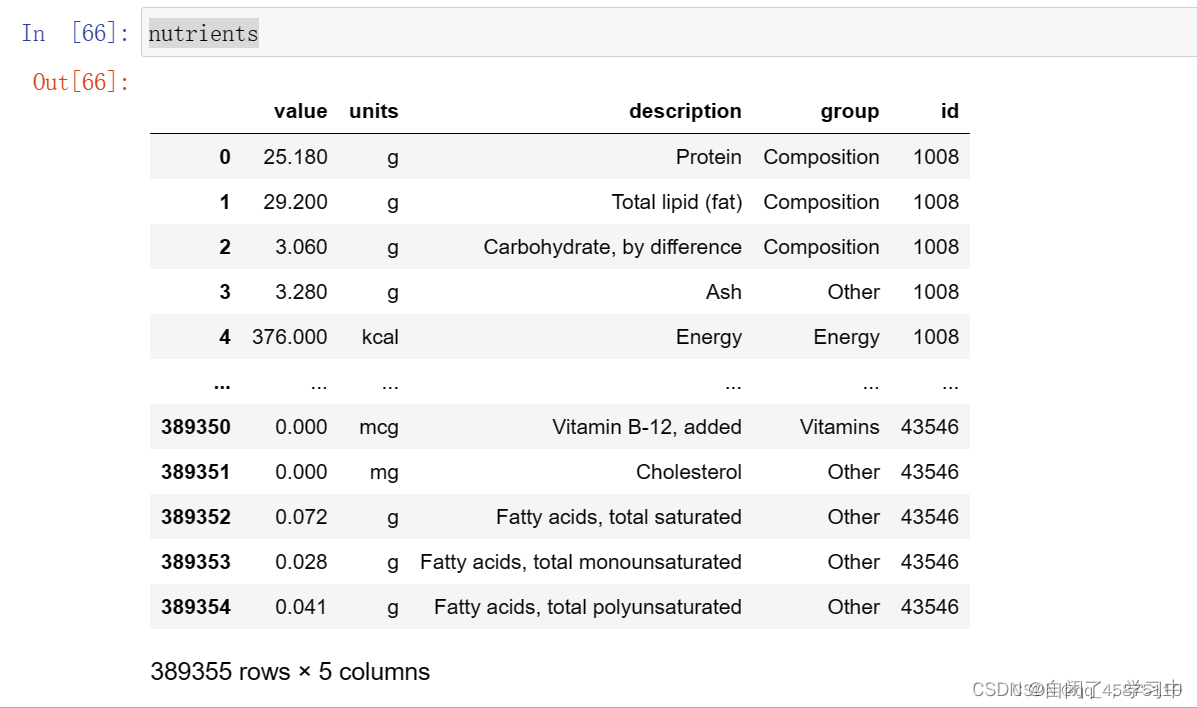
Task: Select the Fatty acids, total monounsaturated cell
Action: pyautogui.click(x=580, y=562)
